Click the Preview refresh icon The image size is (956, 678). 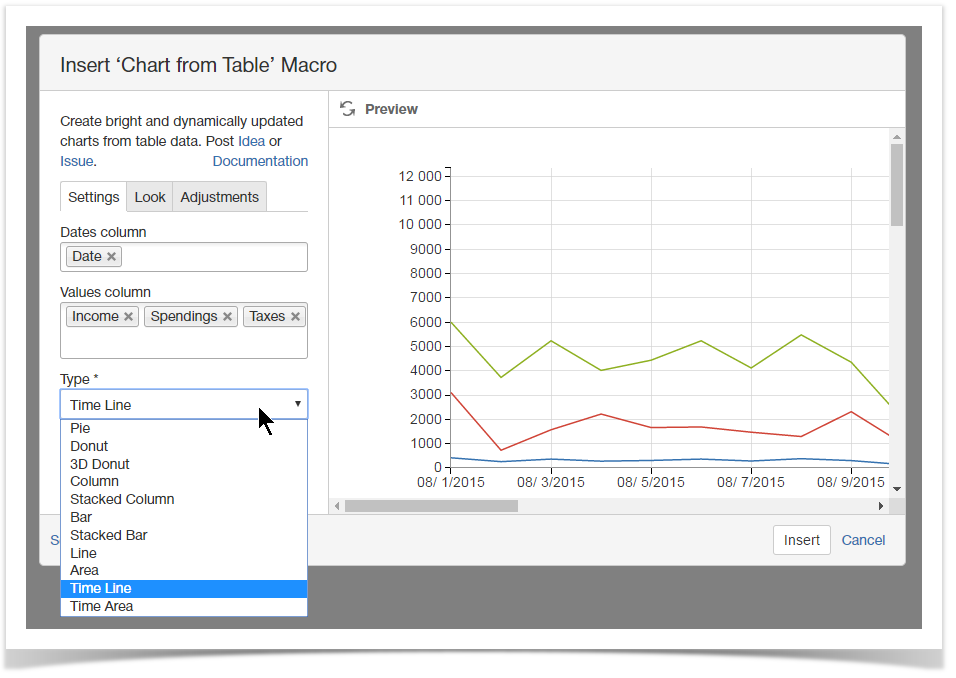pyautogui.click(x=348, y=109)
